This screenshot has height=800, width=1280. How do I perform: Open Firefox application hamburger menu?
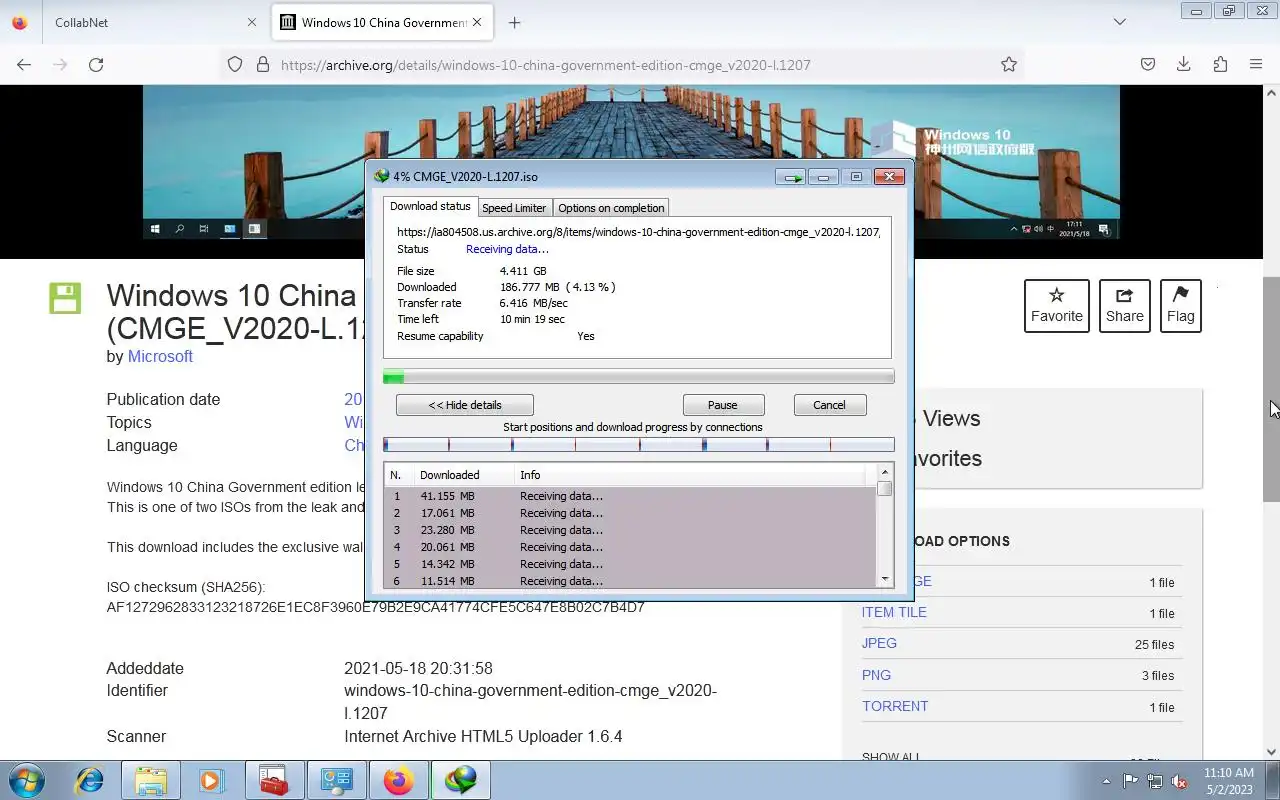coord(1256,64)
